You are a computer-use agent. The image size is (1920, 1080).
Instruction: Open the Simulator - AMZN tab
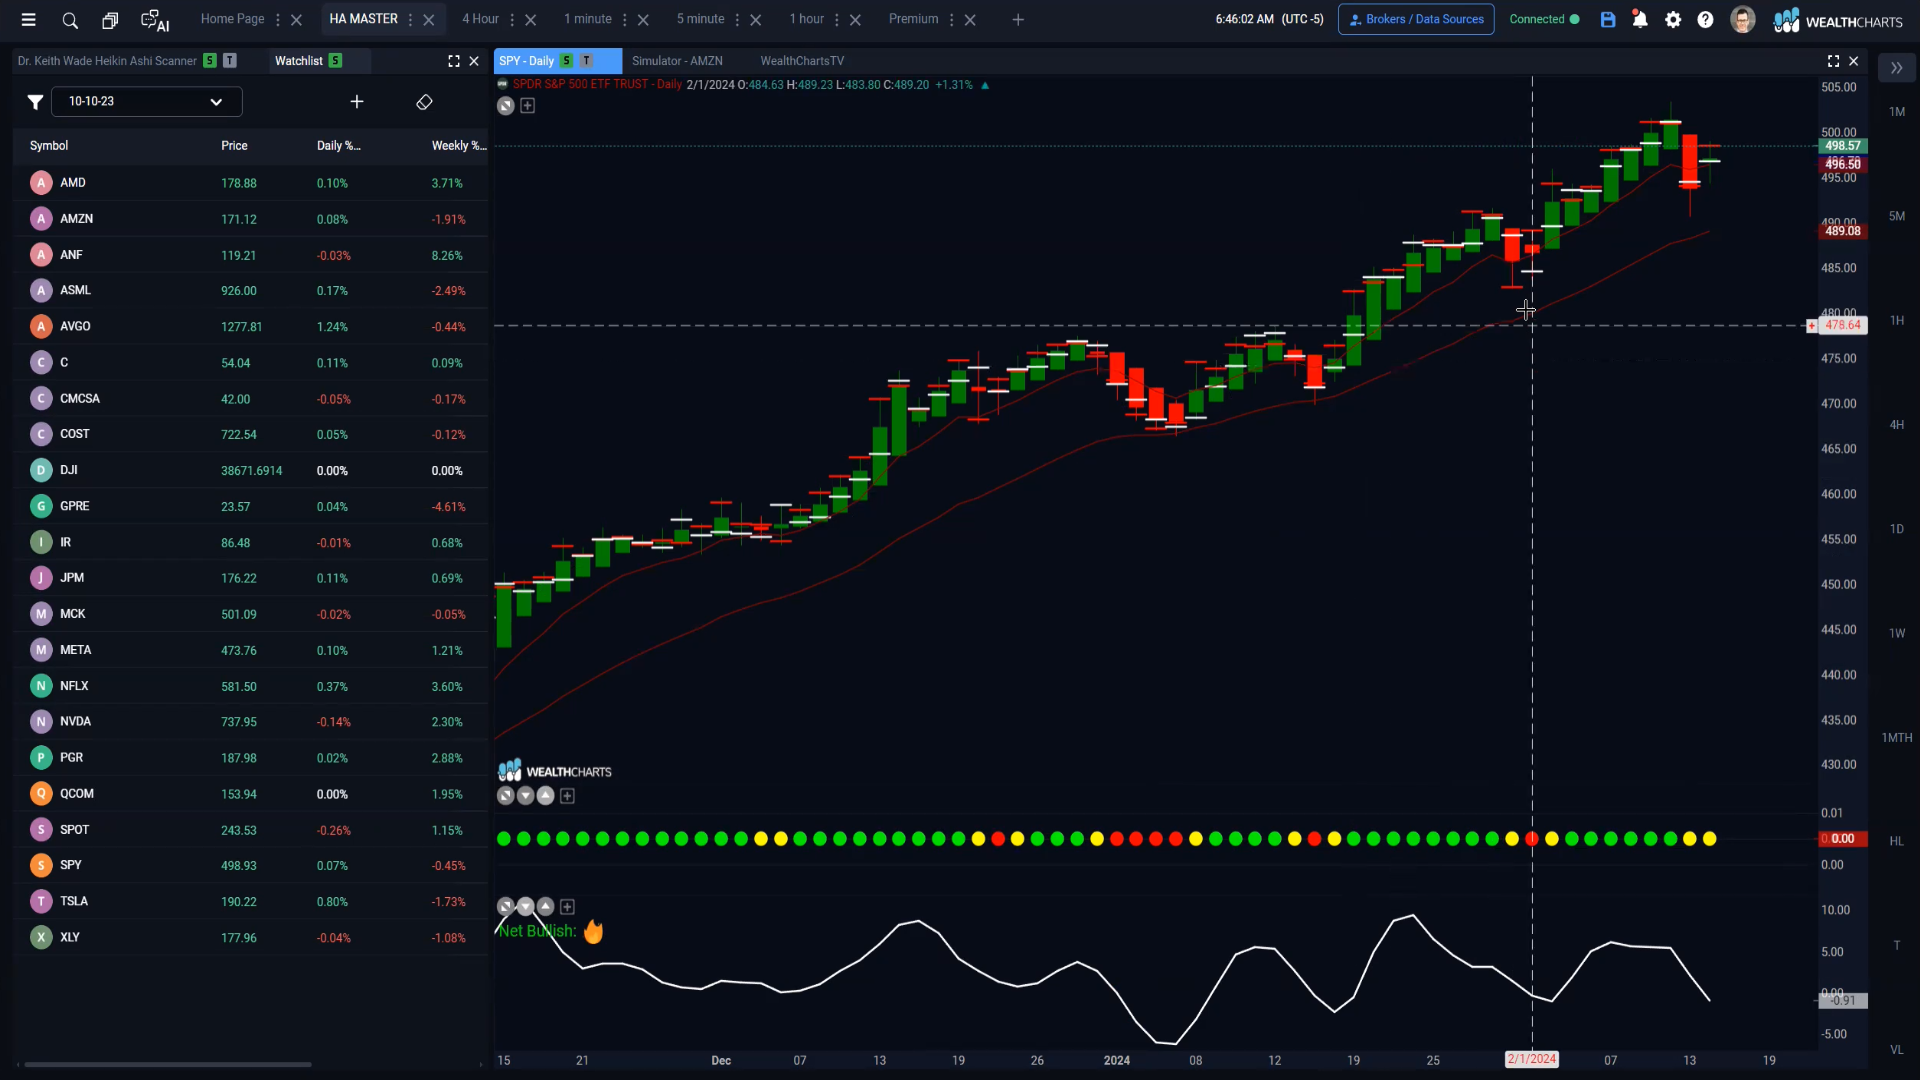[677, 61]
